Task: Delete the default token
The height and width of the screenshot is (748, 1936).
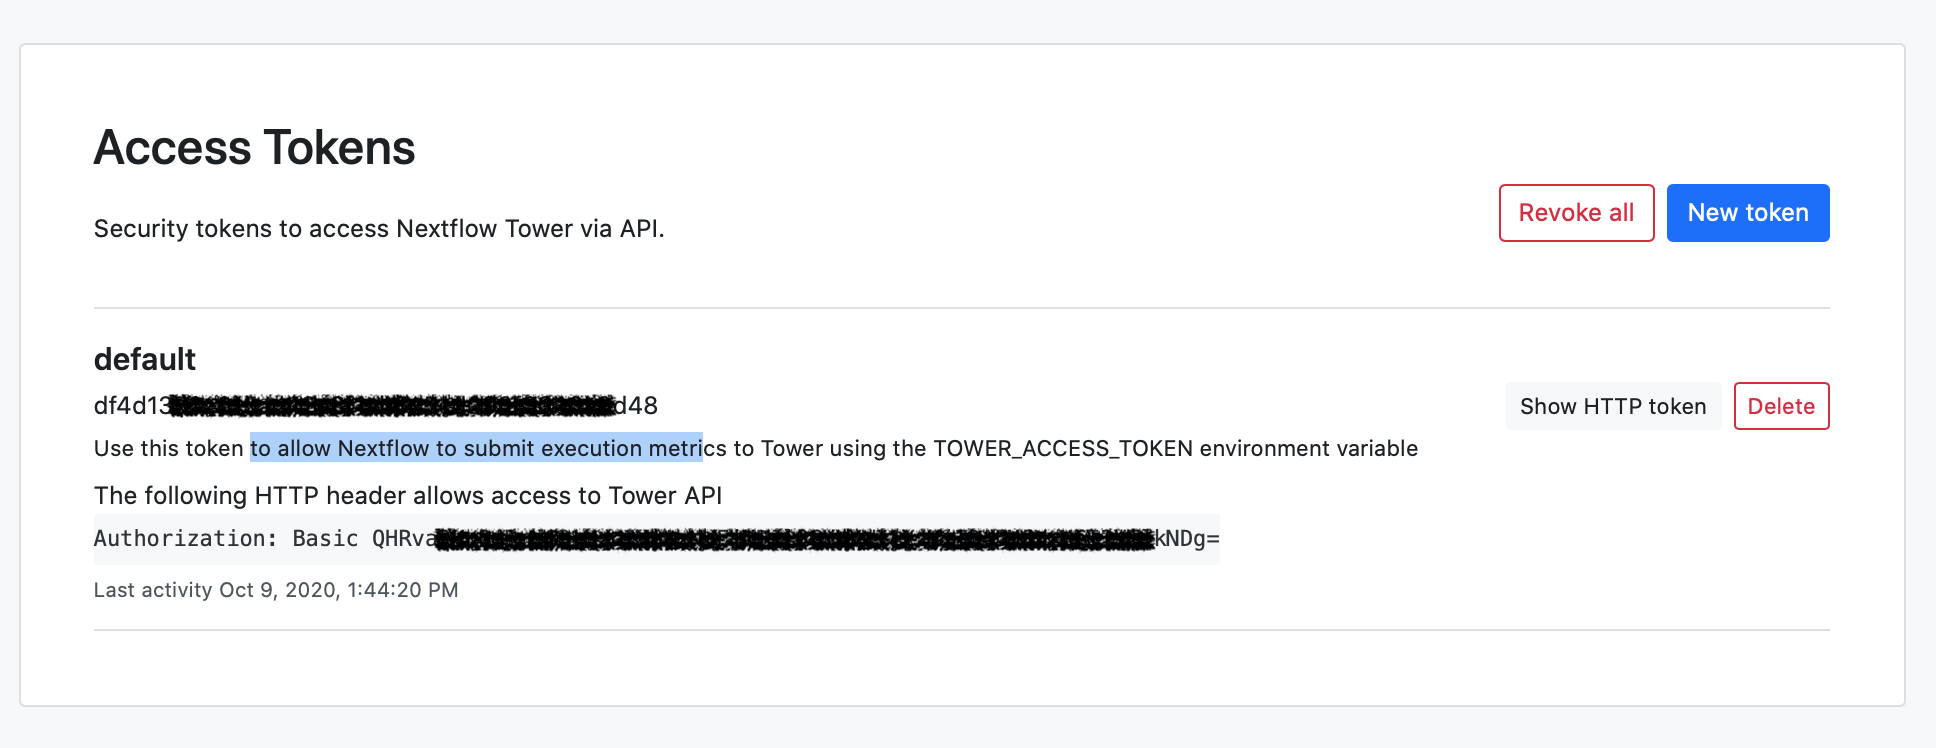Action: pyautogui.click(x=1781, y=406)
